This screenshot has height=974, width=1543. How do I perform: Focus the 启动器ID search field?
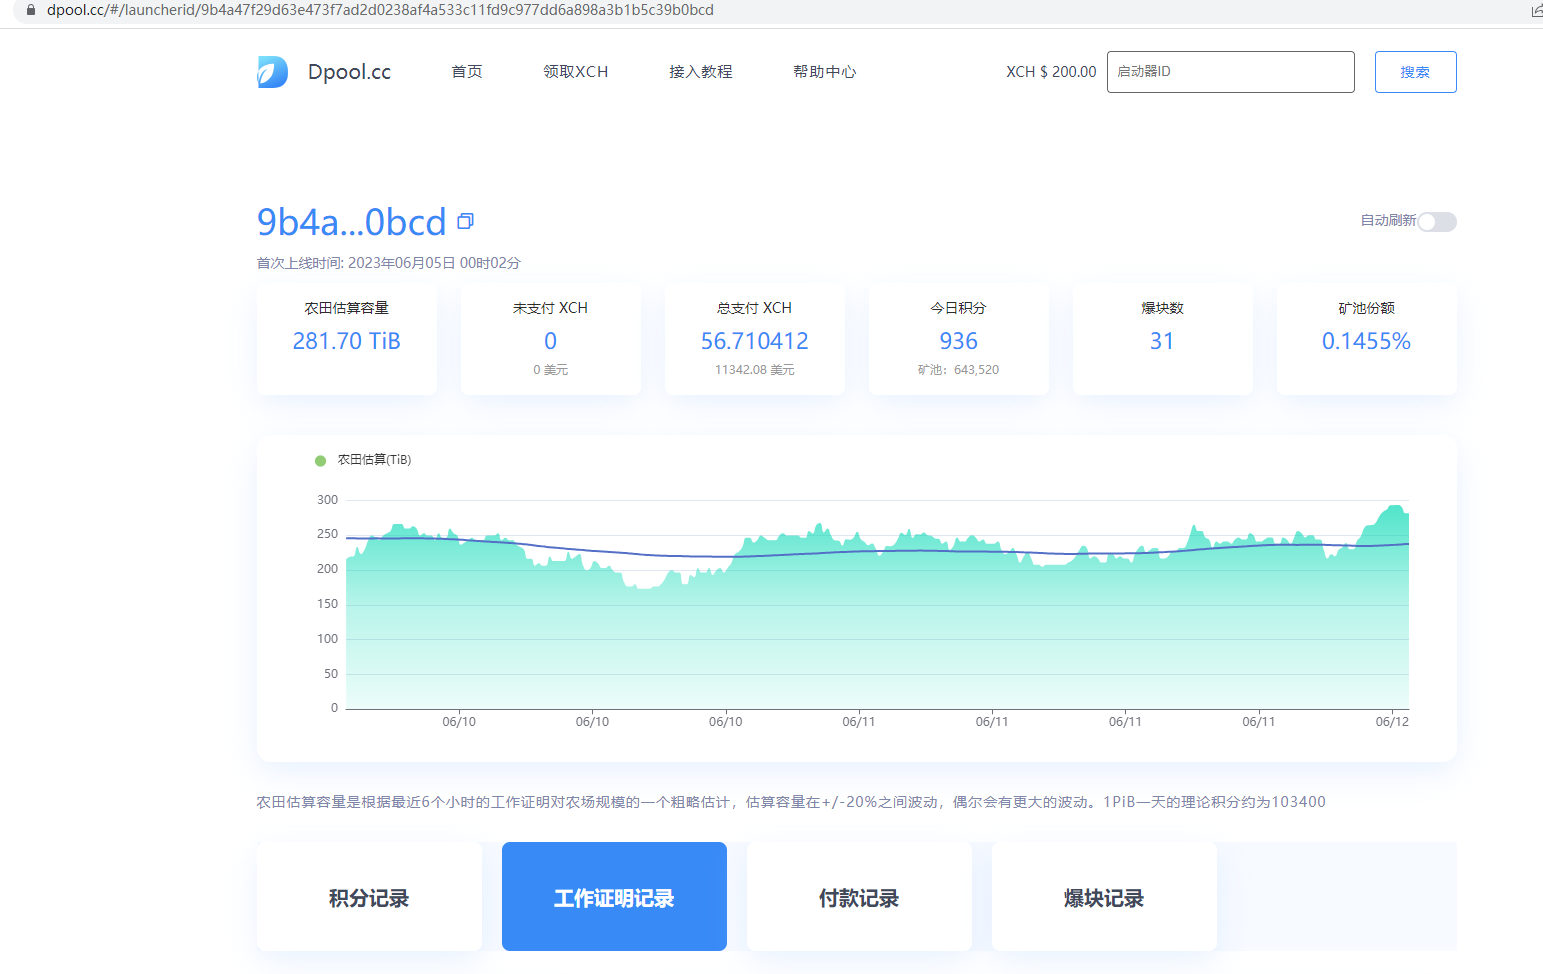pos(1230,72)
